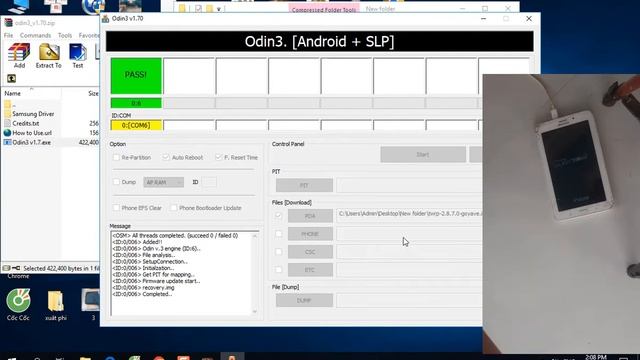The height and width of the screenshot is (360, 640).
Task: Check the CSC file checkbox
Action: point(278,252)
